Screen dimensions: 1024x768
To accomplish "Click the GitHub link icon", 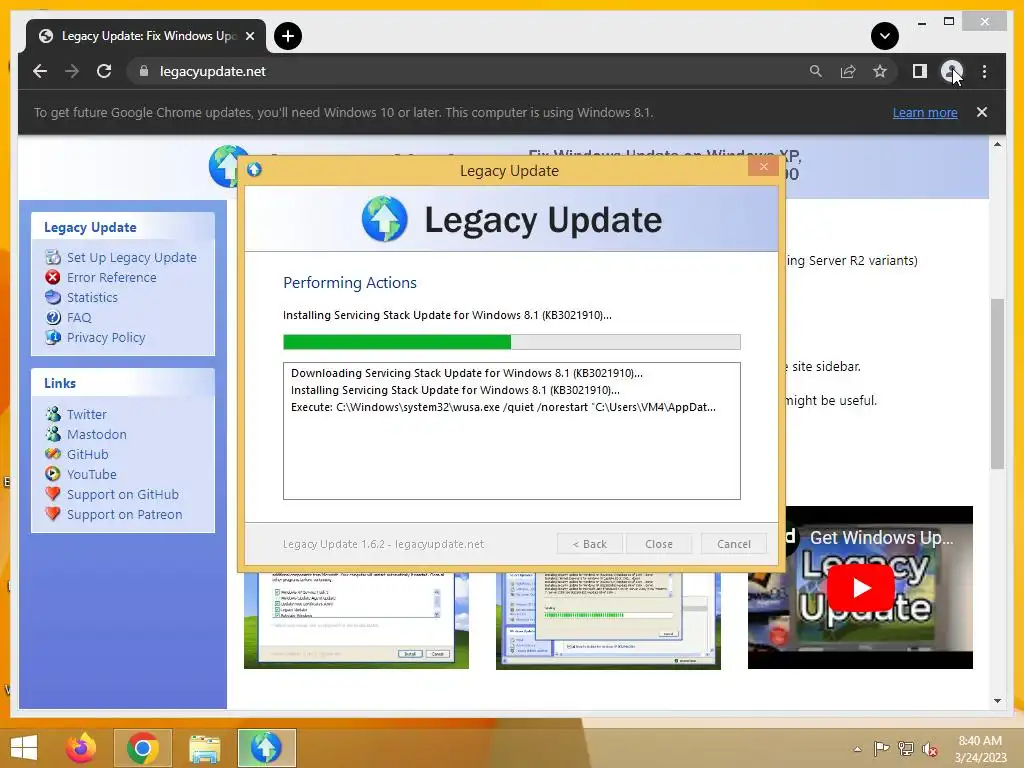I will pyautogui.click(x=53, y=454).
